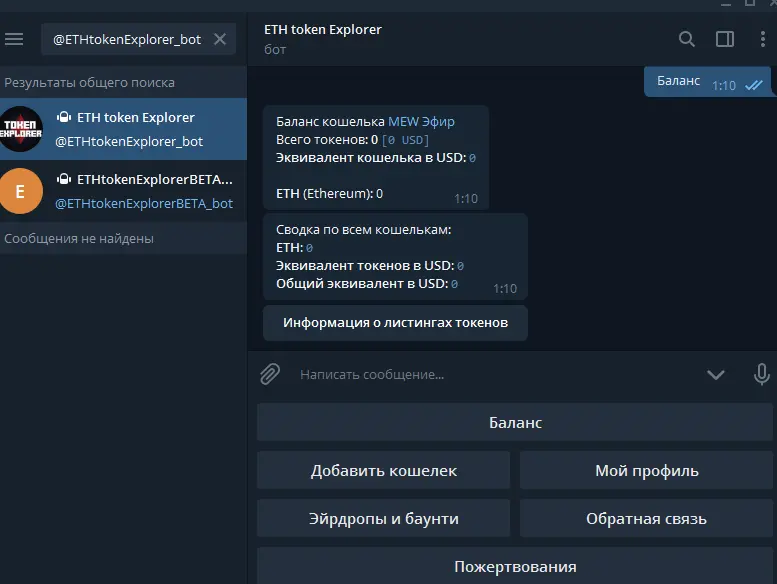
Task: Click the ETH token Explorer chat header title
Action: tap(323, 30)
